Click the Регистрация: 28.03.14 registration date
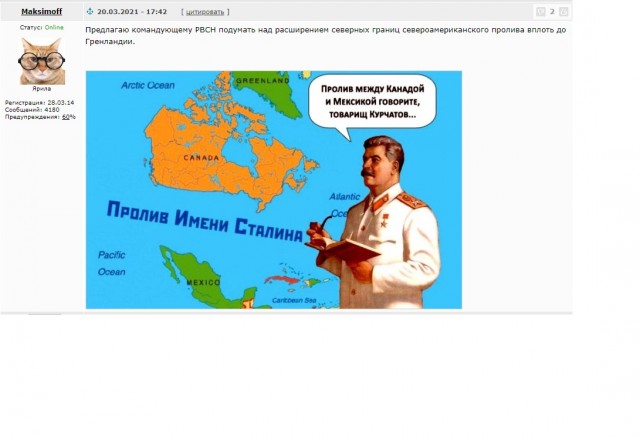 coord(39,103)
